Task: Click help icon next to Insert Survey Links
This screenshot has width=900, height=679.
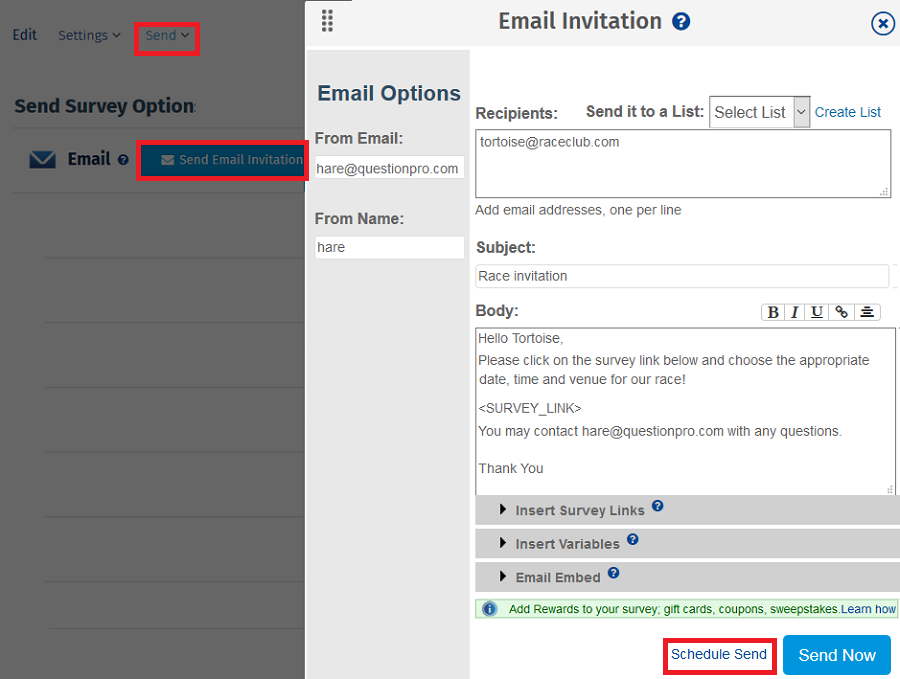Action: 658,506
